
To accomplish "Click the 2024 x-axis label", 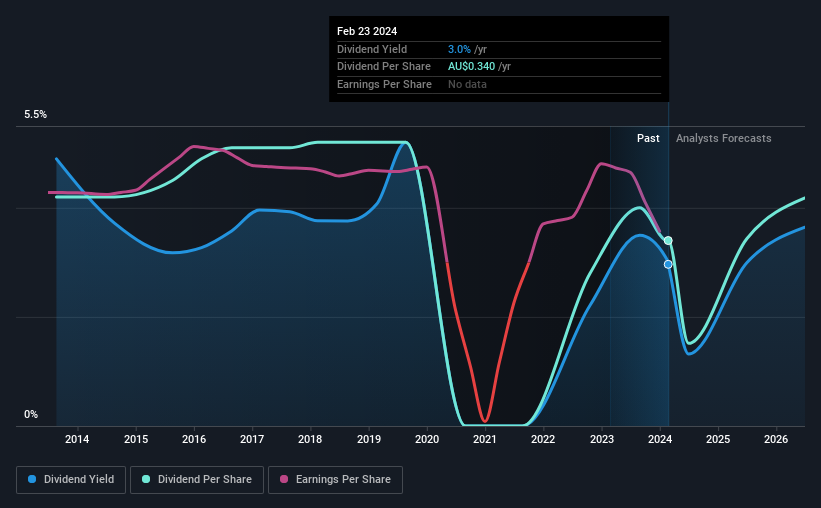I will [660, 439].
